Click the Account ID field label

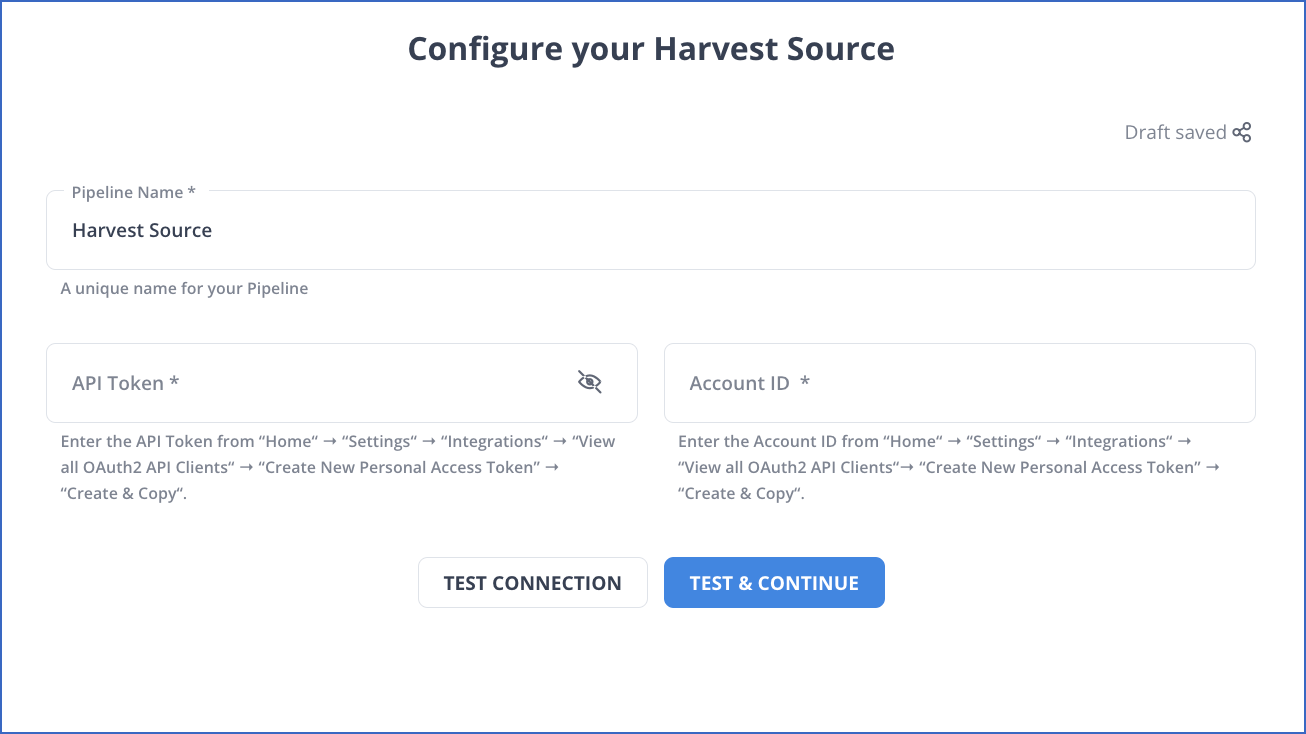click(x=748, y=382)
